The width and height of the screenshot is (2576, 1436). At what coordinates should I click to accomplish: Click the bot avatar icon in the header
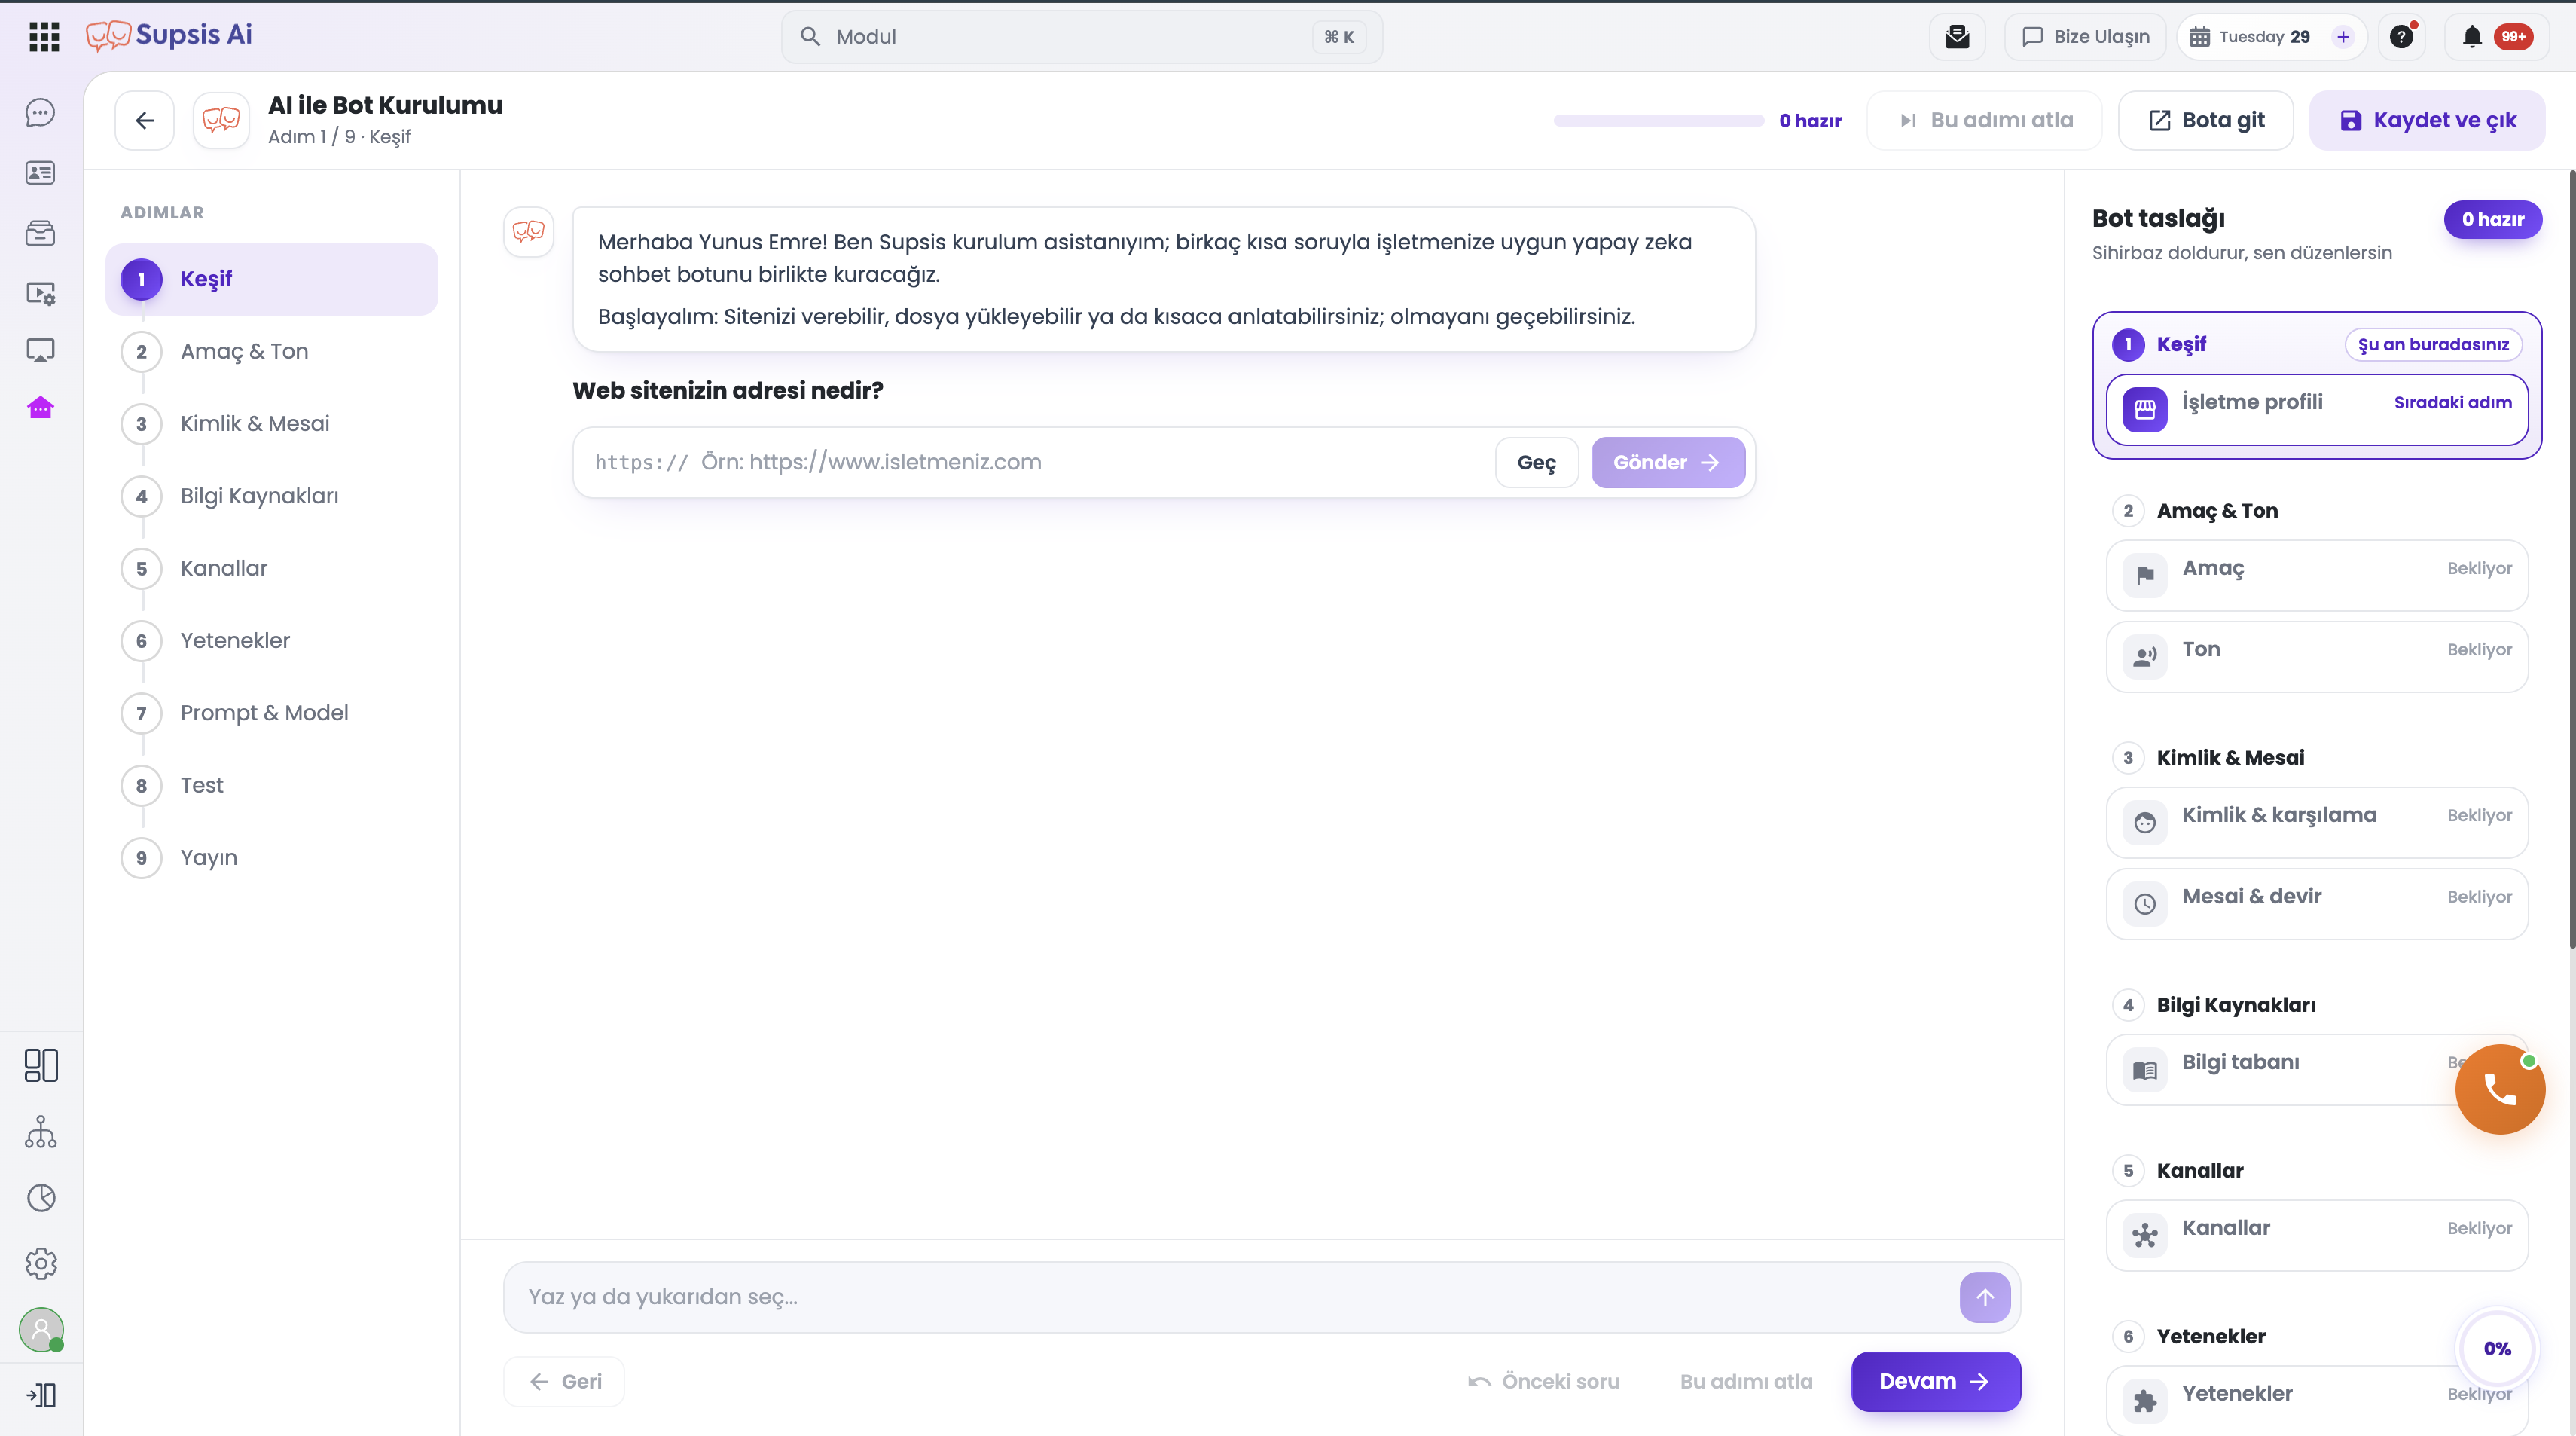[221, 120]
